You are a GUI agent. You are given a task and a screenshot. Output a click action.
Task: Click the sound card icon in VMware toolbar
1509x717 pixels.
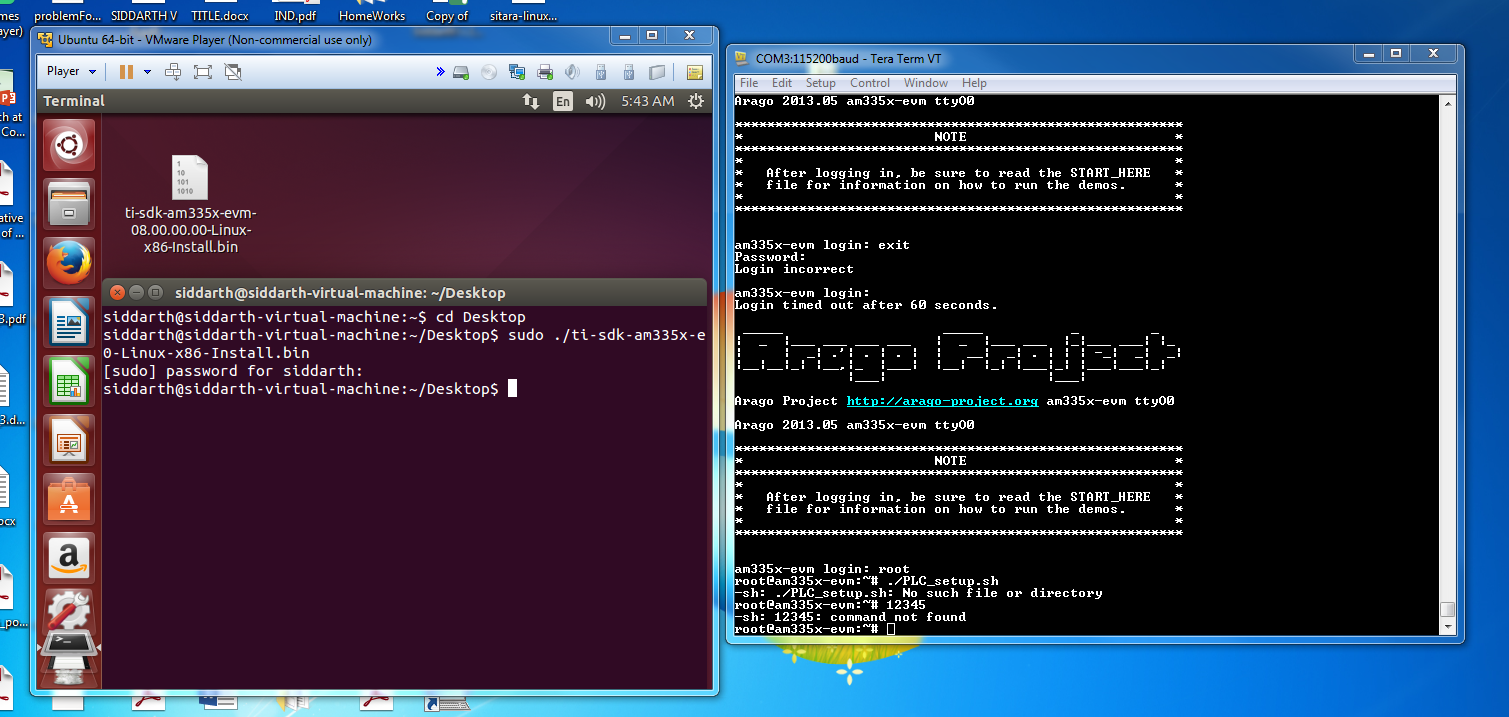click(573, 72)
